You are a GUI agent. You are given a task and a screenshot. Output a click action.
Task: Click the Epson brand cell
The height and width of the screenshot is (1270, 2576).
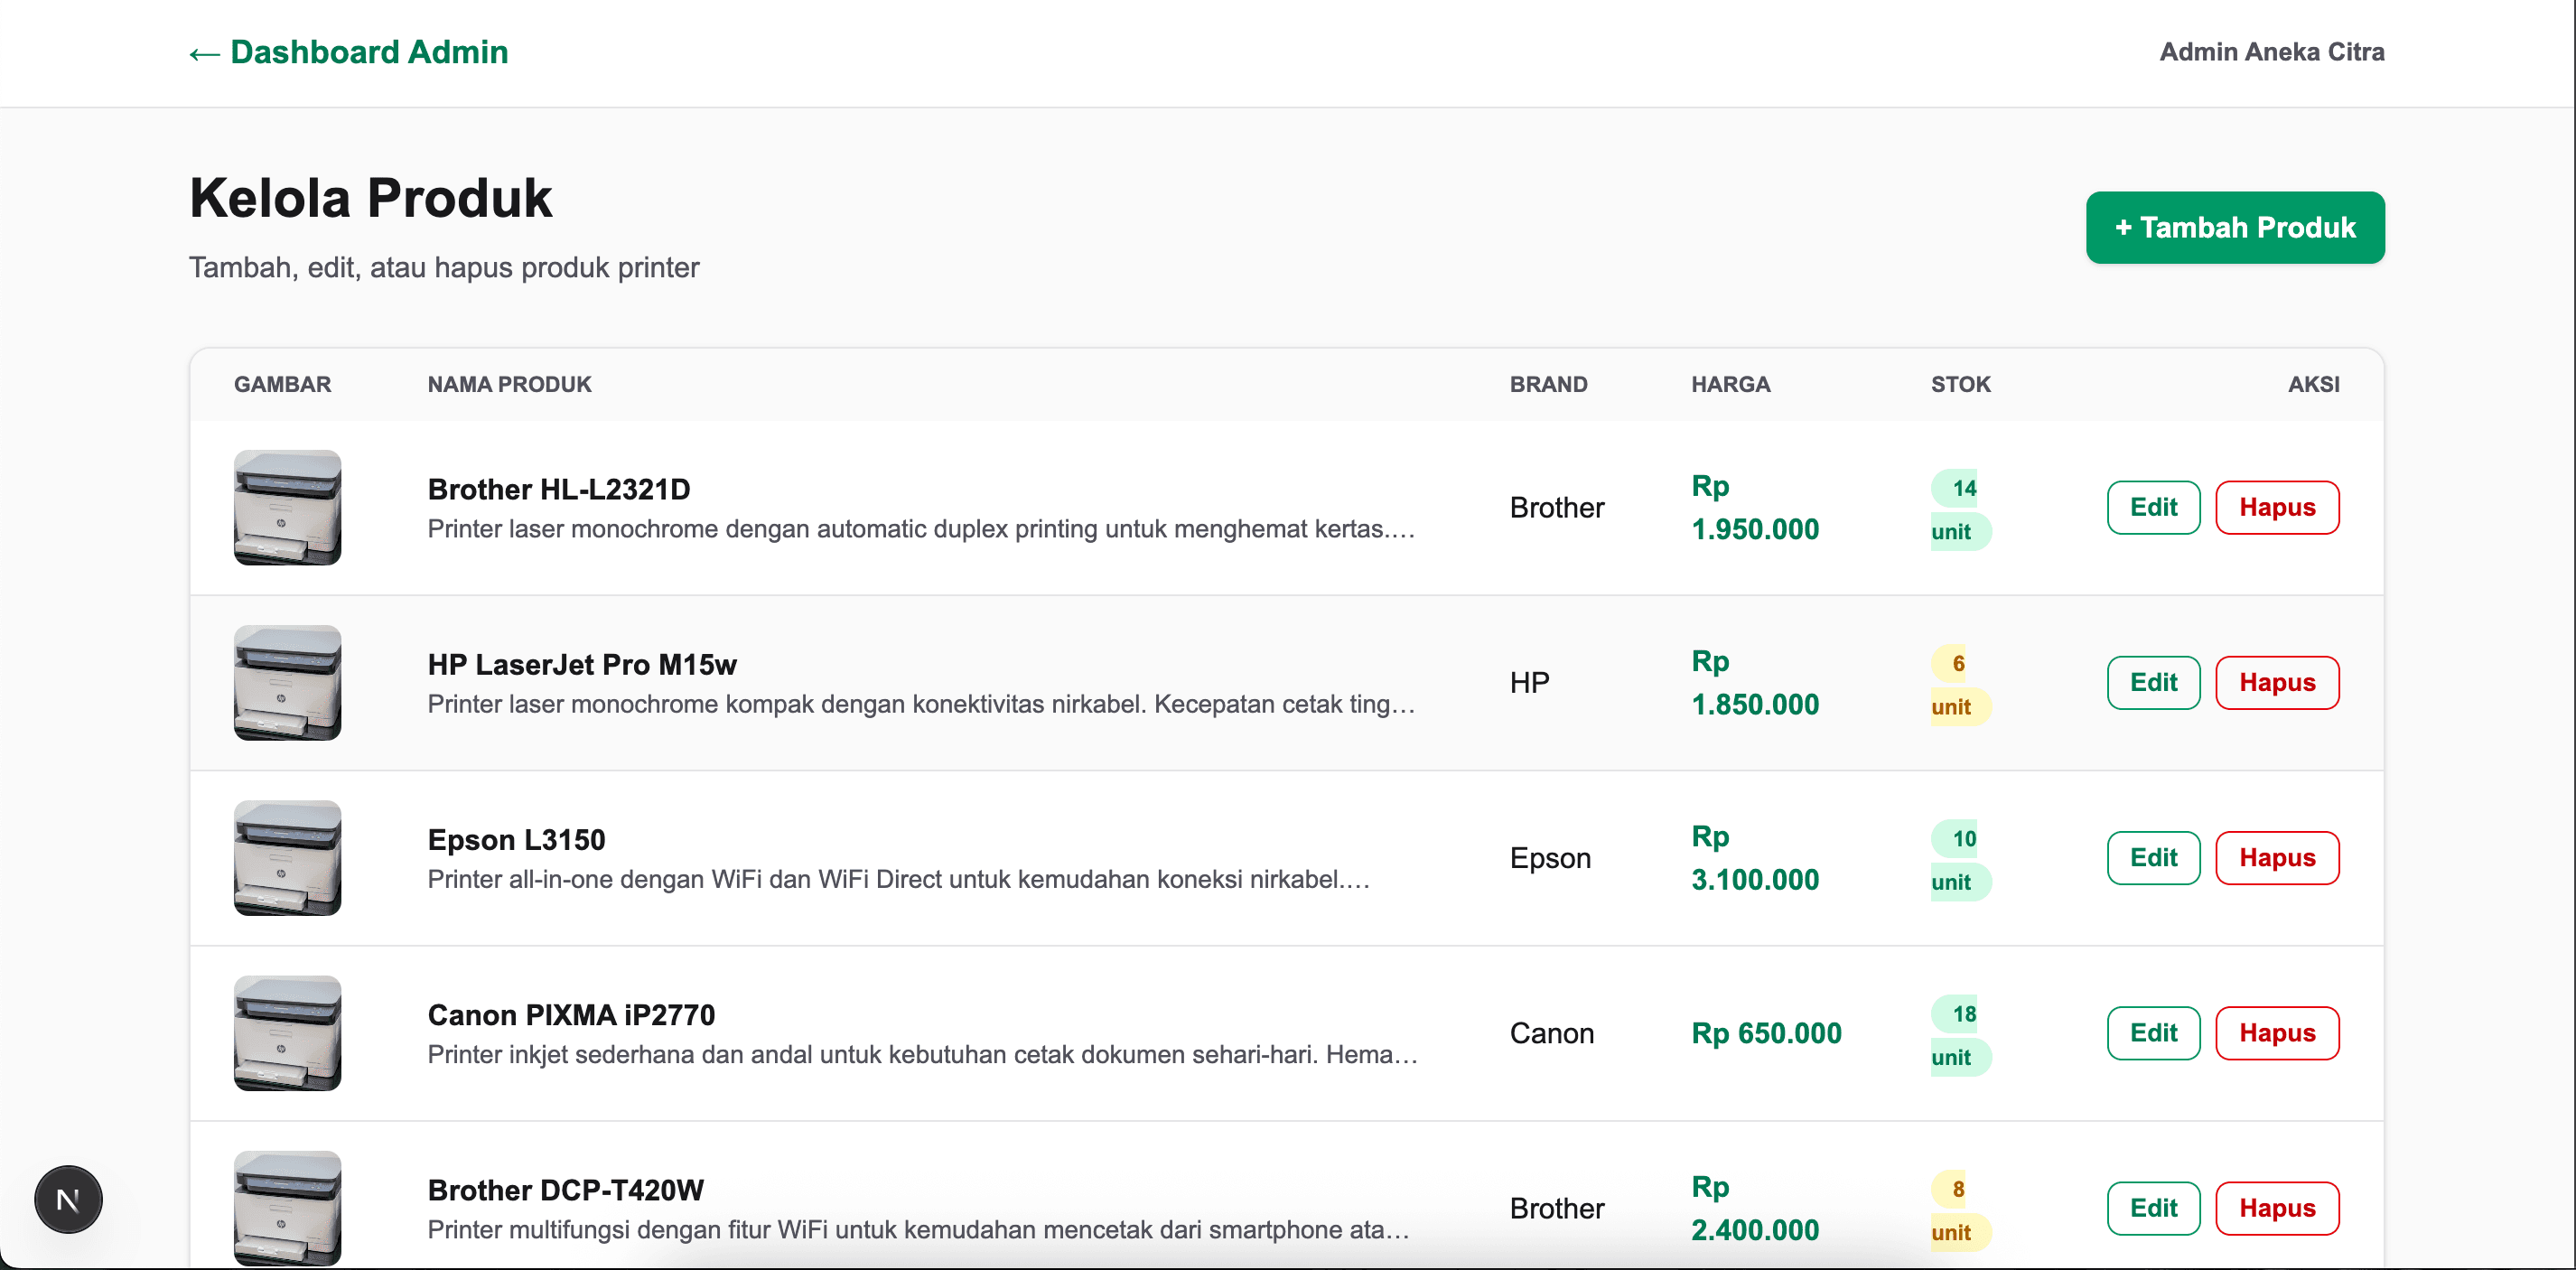tap(1550, 857)
